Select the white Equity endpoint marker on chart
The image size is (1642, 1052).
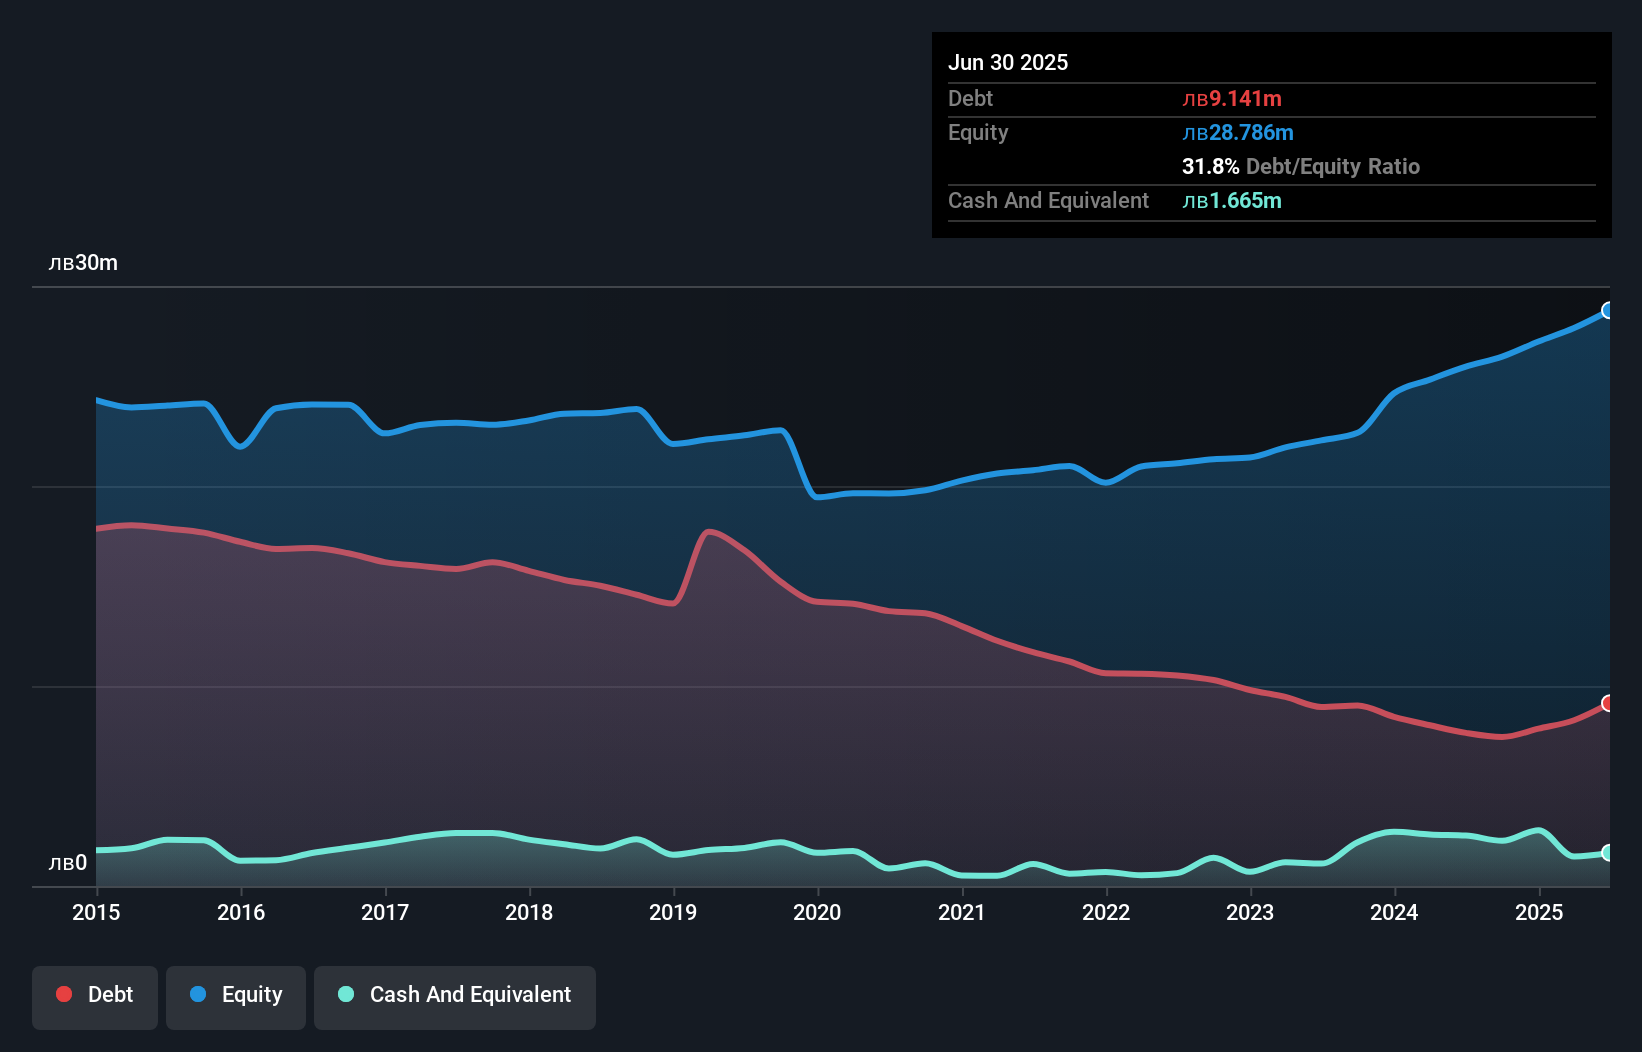tap(1608, 311)
